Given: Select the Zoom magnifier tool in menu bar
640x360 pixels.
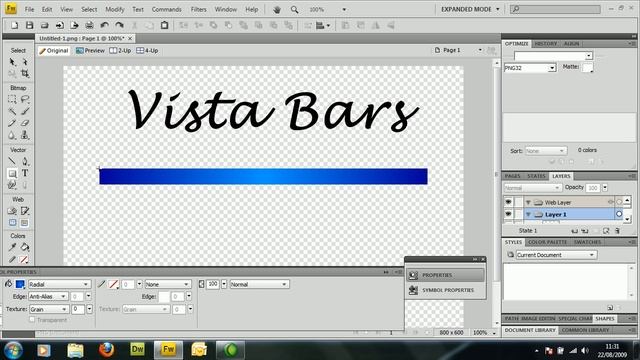Looking at the screenshot, I should tap(294, 9).
